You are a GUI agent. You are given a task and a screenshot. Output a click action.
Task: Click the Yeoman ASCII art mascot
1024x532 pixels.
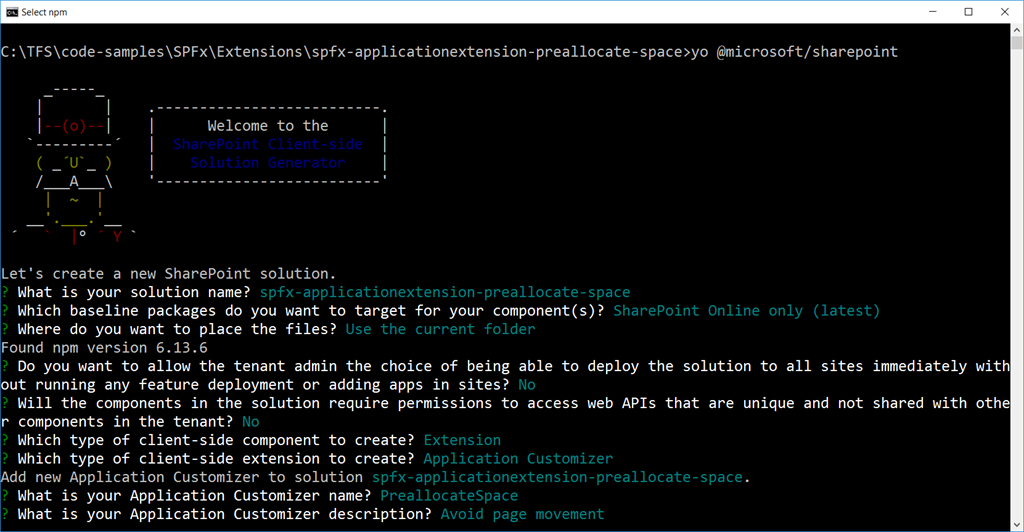74,164
